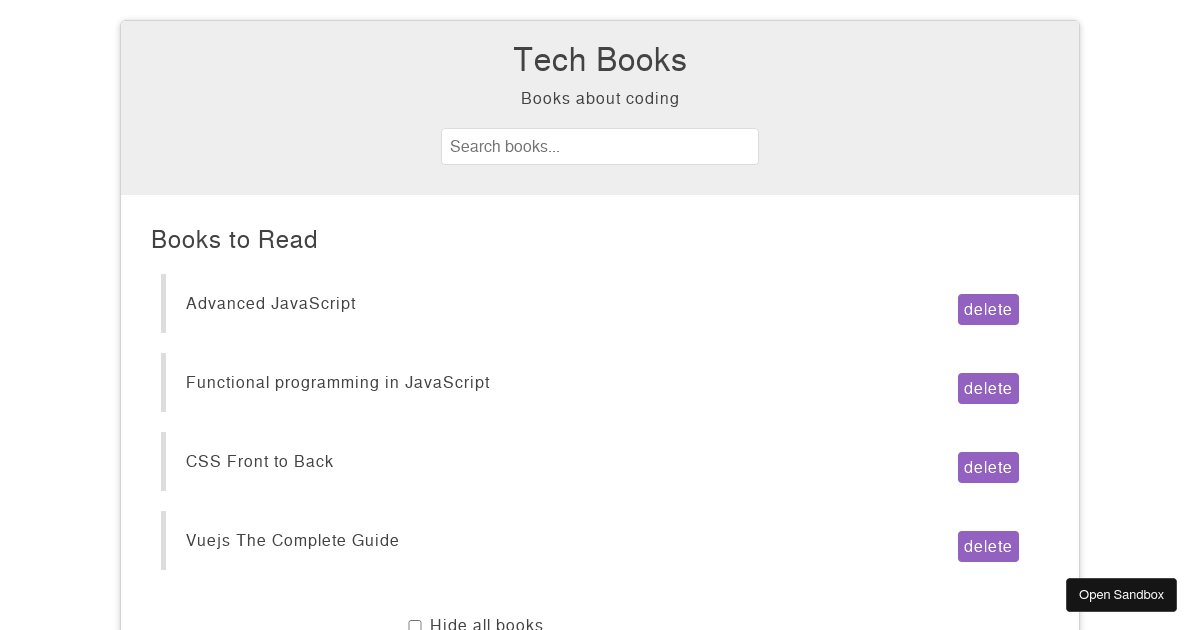The width and height of the screenshot is (1200, 630).
Task: Click the Books about coding subtitle
Action: (x=600, y=98)
